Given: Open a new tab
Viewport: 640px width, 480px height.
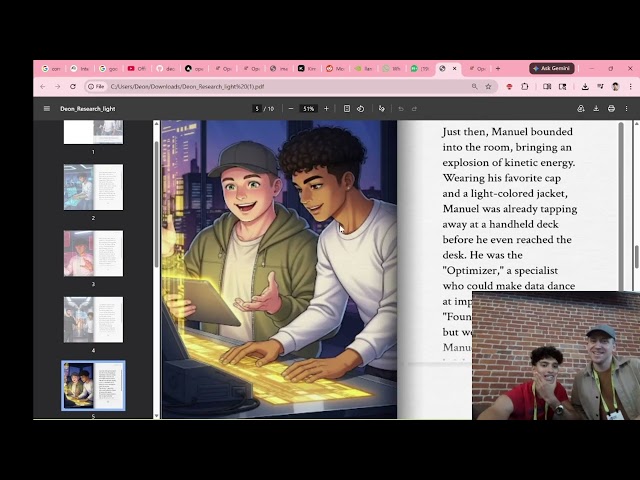Looking at the screenshot, I should point(498,69).
